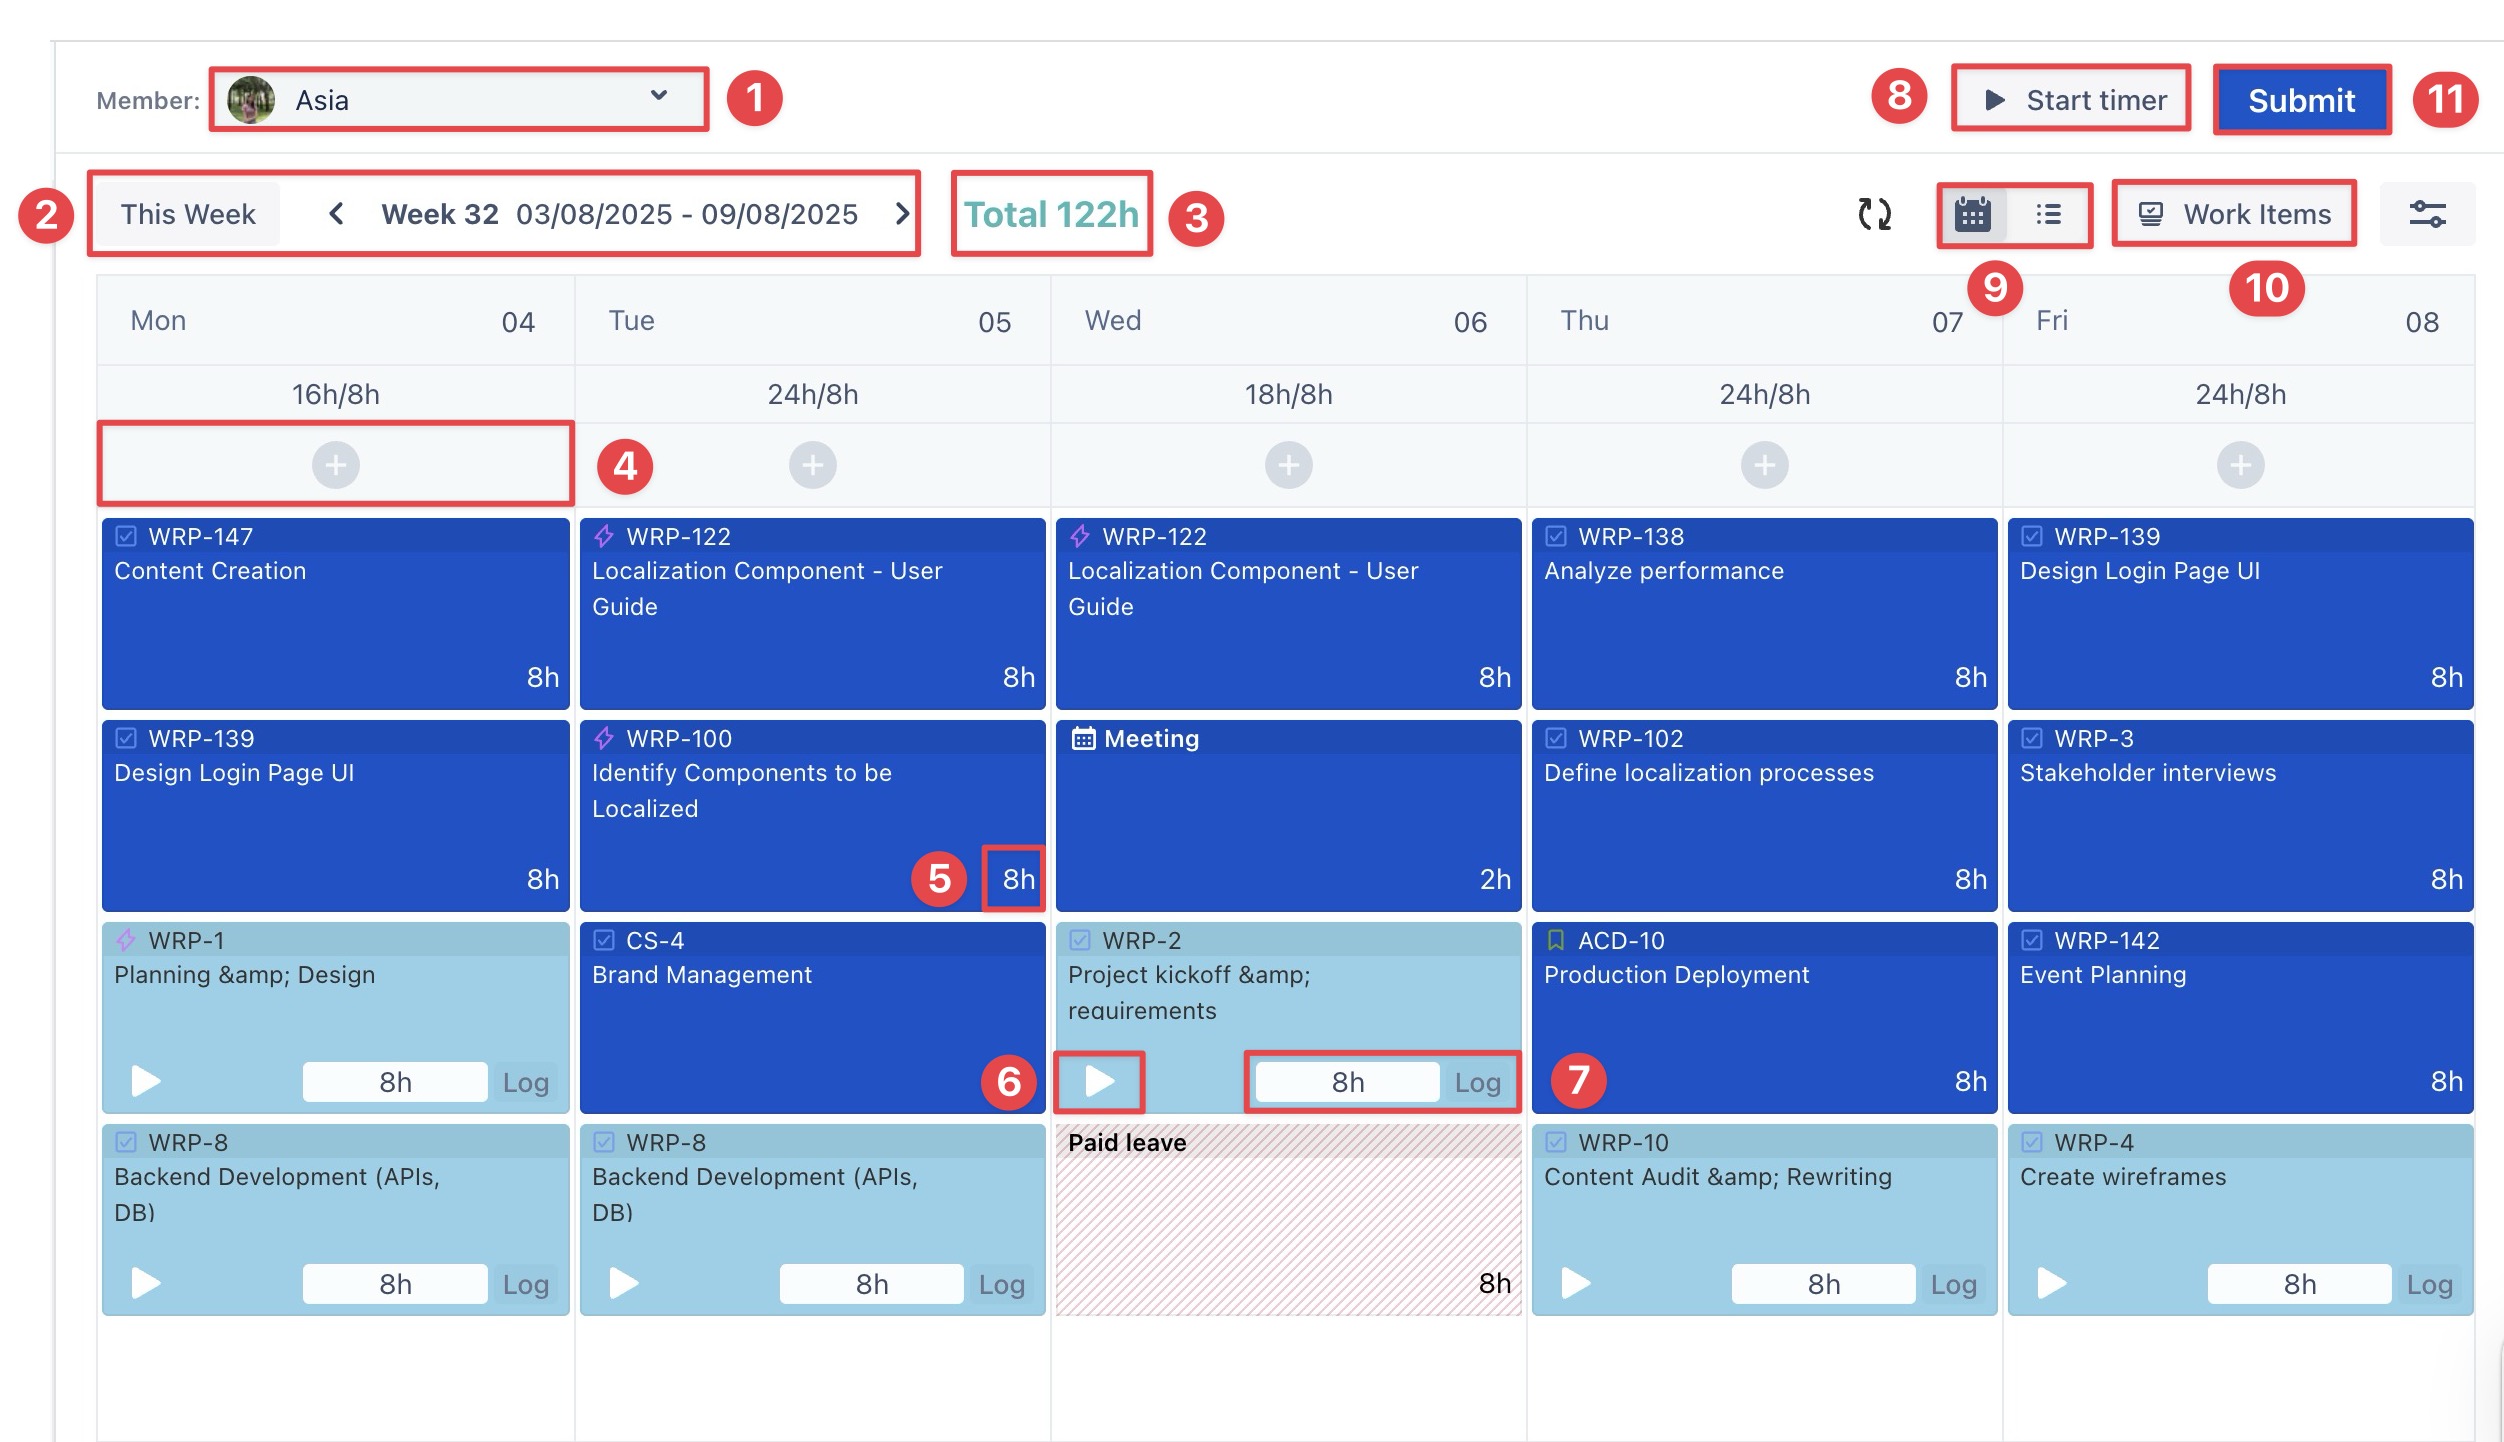The width and height of the screenshot is (2504, 1442).
Task: Go to previous week with left chevron
Action: coord(337,214)
